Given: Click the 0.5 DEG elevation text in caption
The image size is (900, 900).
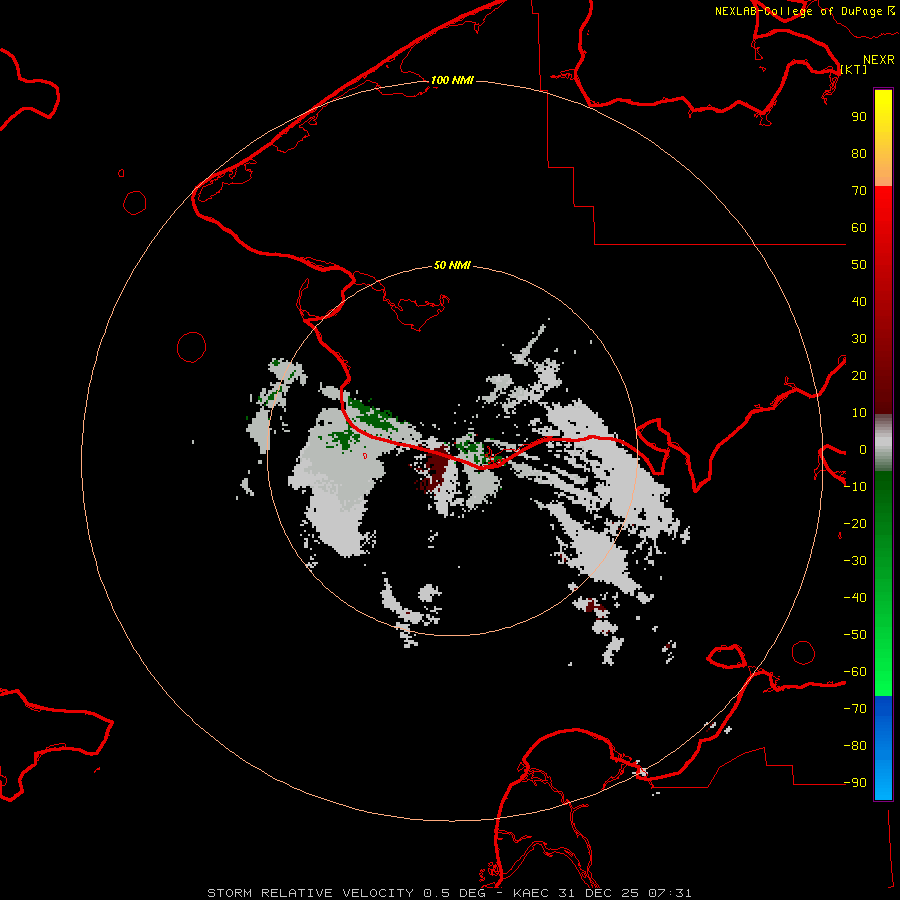Looking at the screenshot, I should pyautogui.click(x=454, y=893).
